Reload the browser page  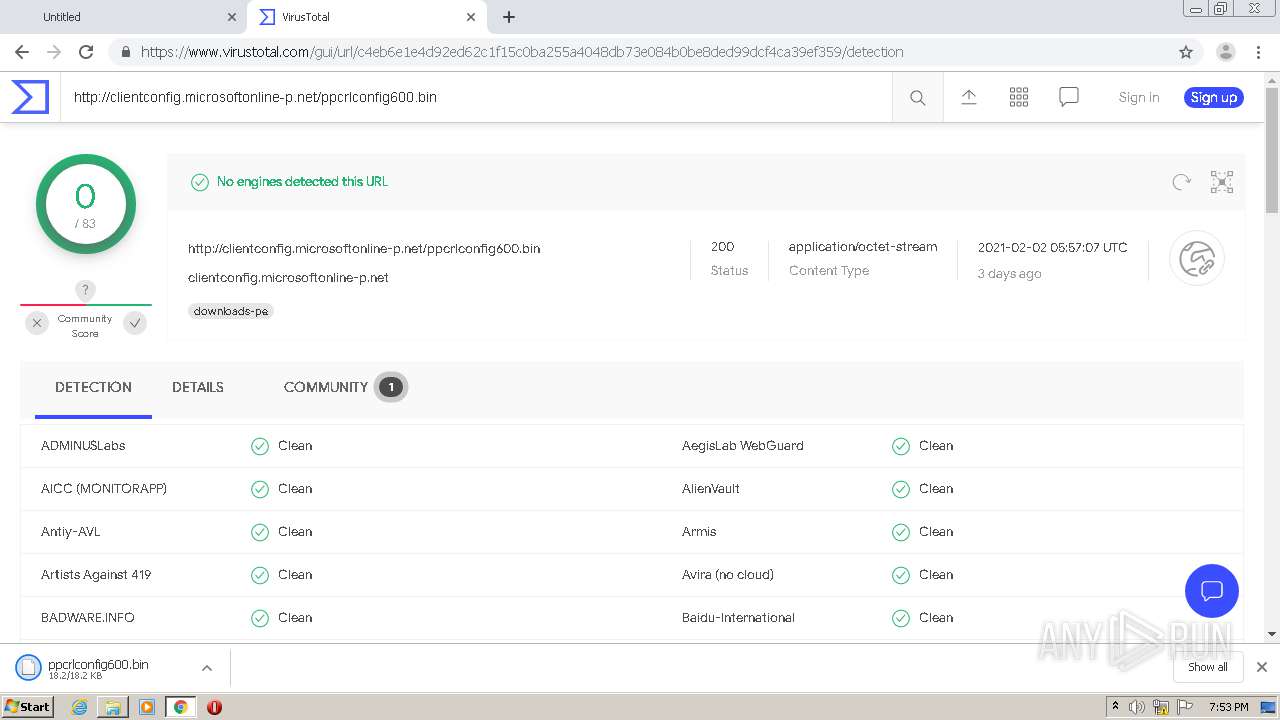86,52
